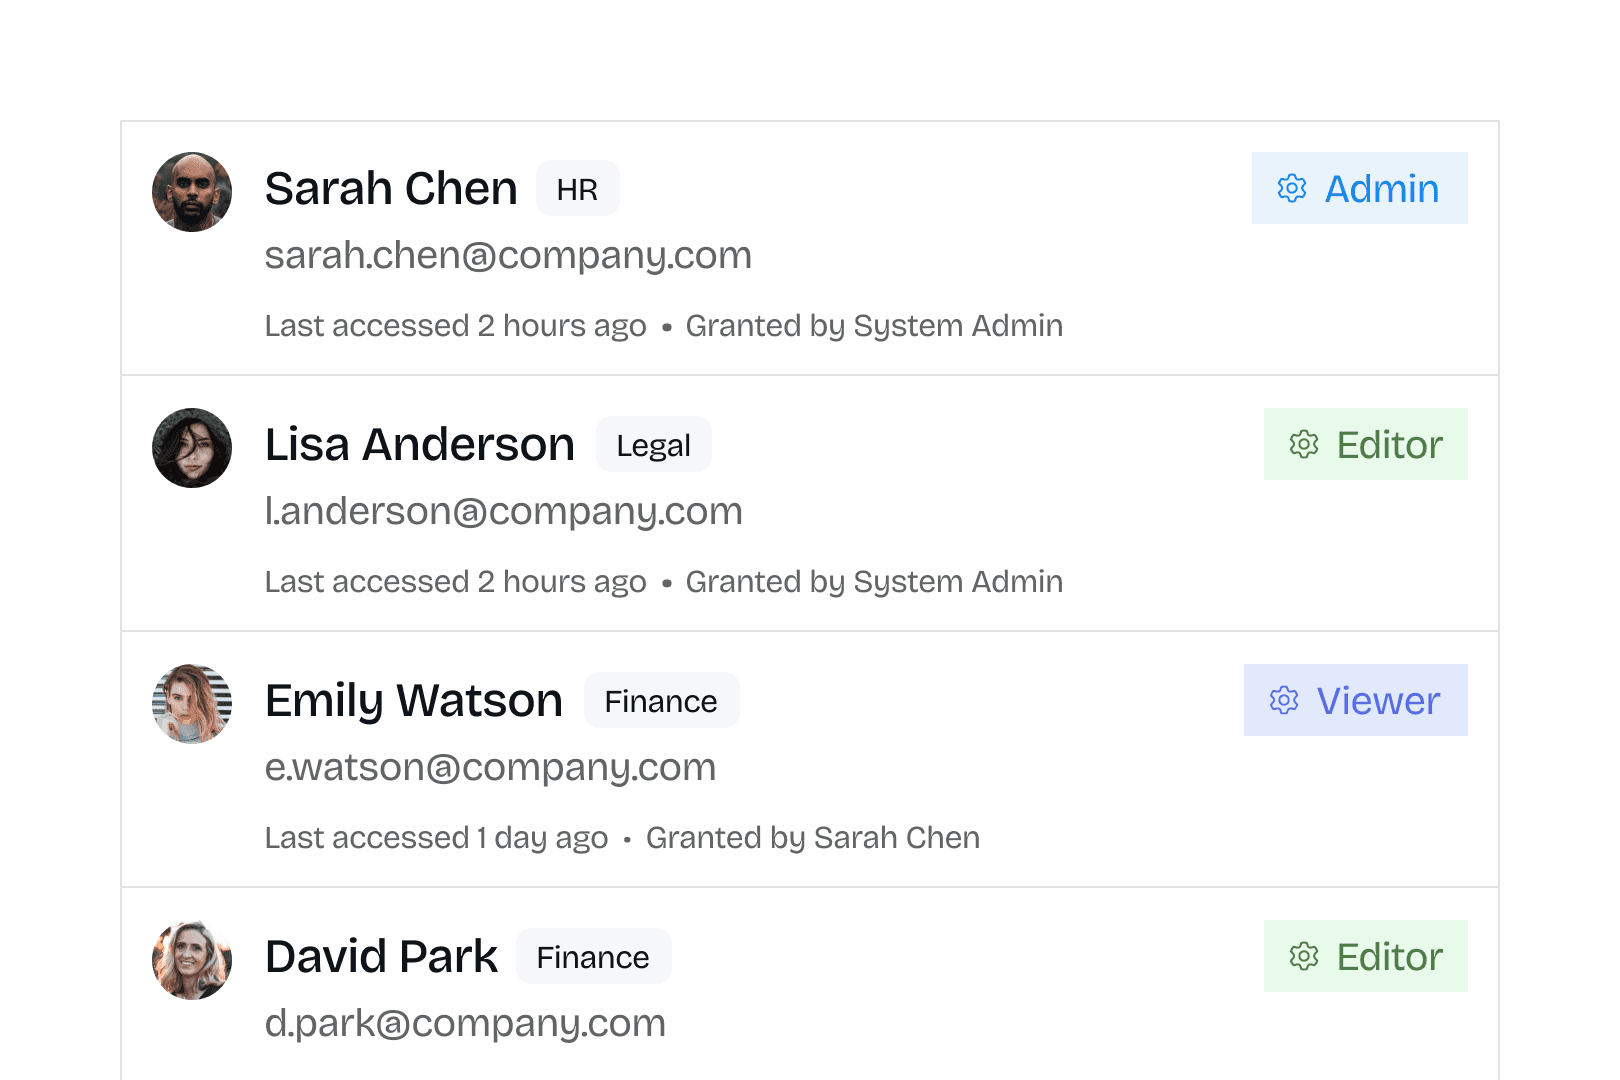
Task: Change Sarah Chen's Admin role
Action: click(x=1360, y=188)
